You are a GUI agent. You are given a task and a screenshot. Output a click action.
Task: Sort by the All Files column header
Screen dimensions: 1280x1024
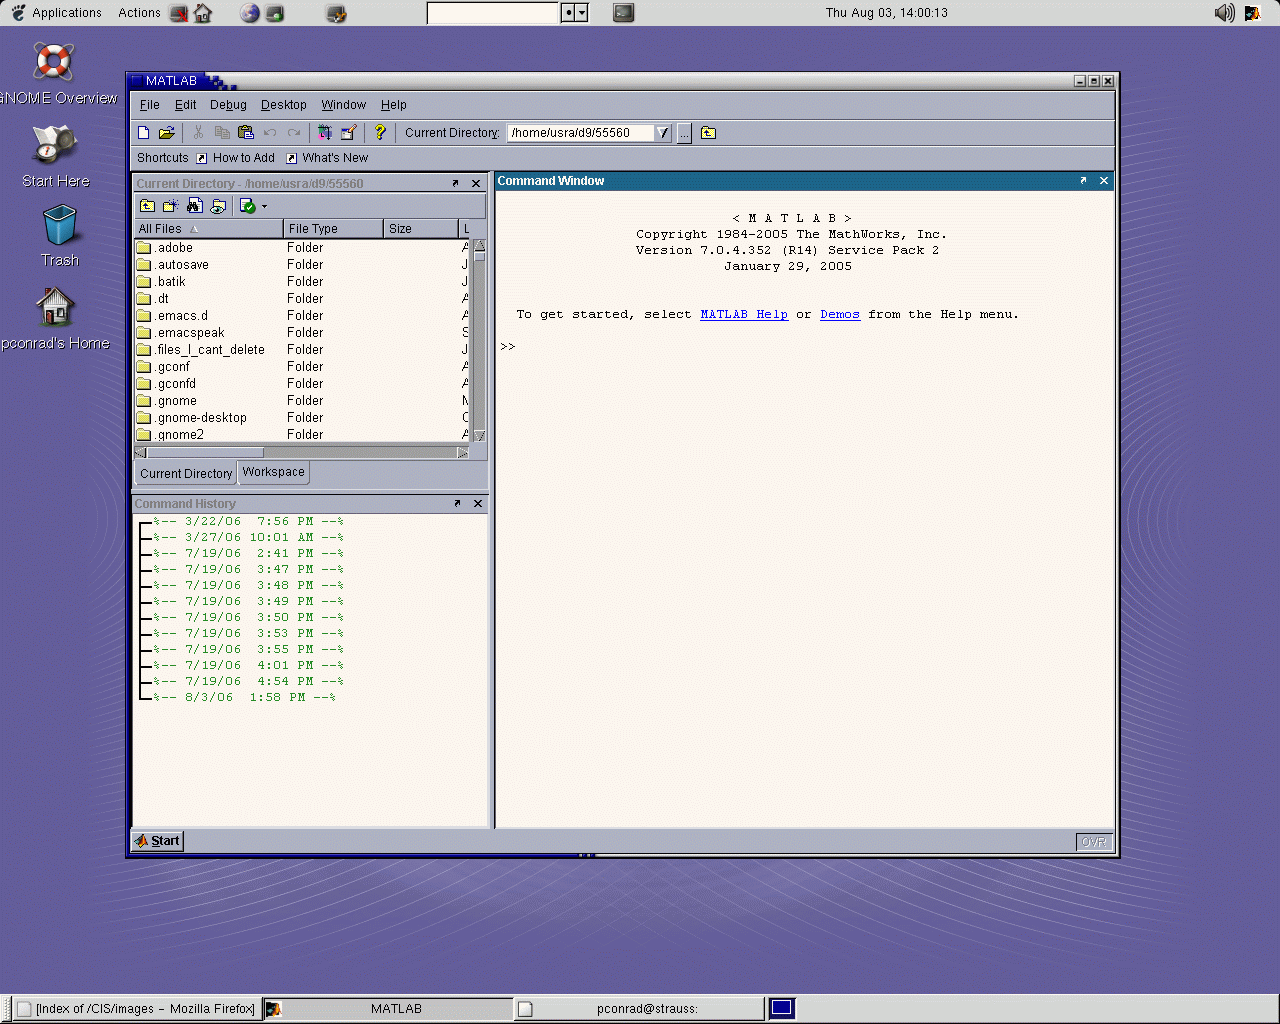pyautogui.click(x=209, y=229)
